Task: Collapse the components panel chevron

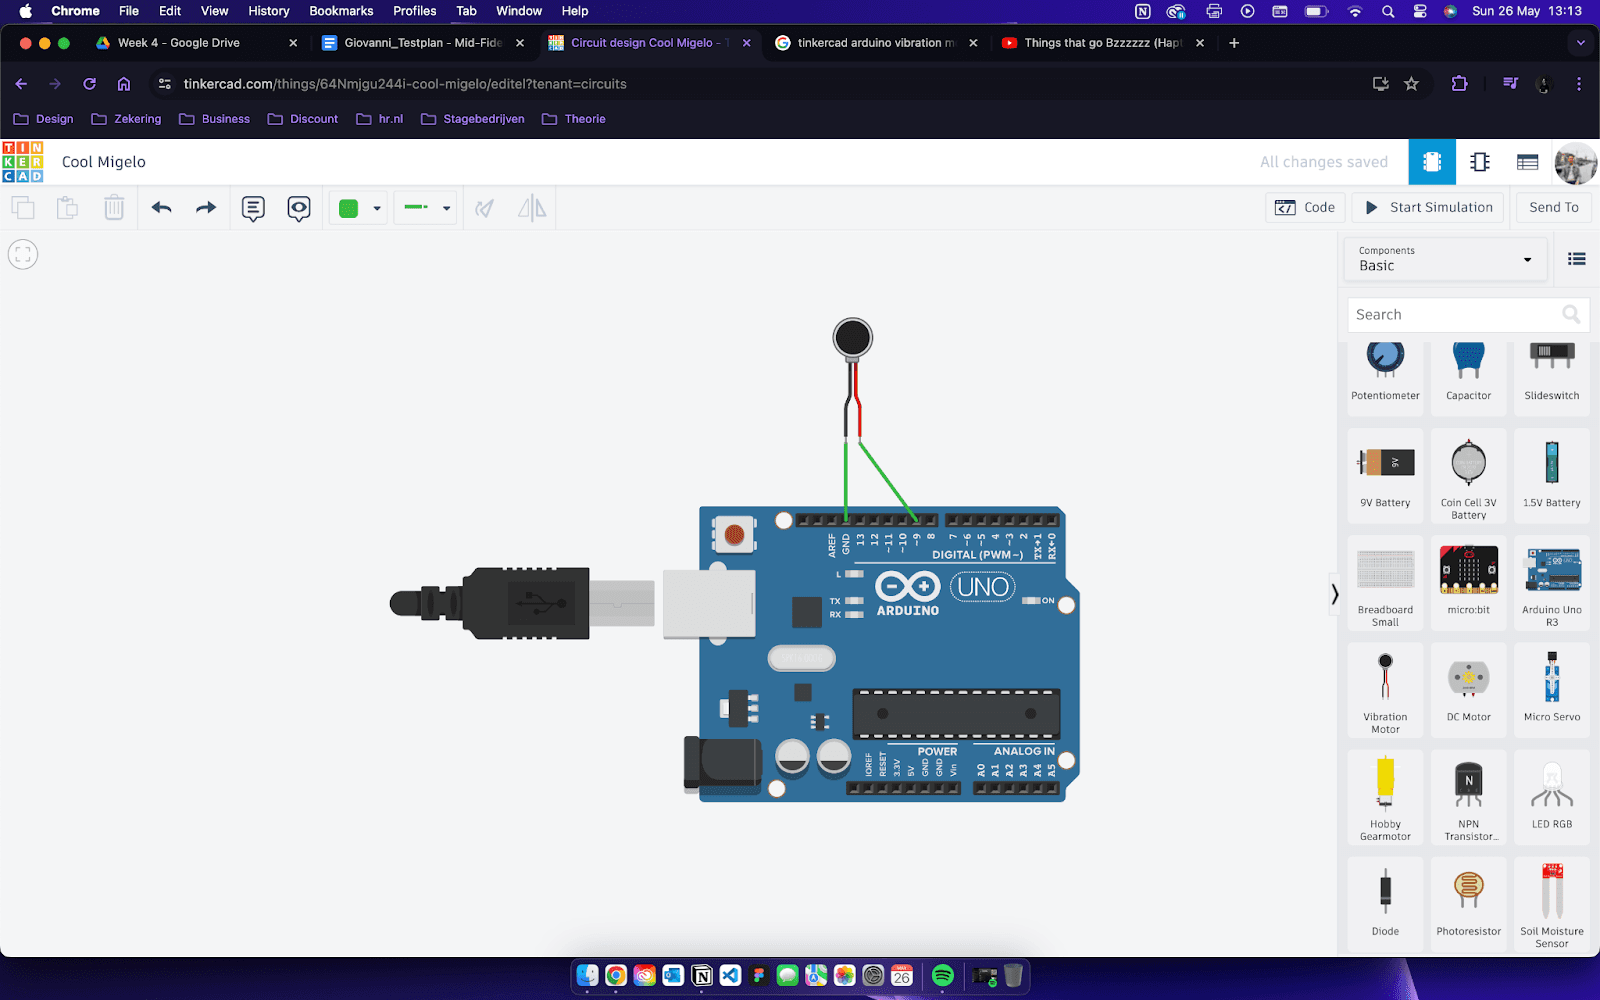Action: pos(1335,594)
